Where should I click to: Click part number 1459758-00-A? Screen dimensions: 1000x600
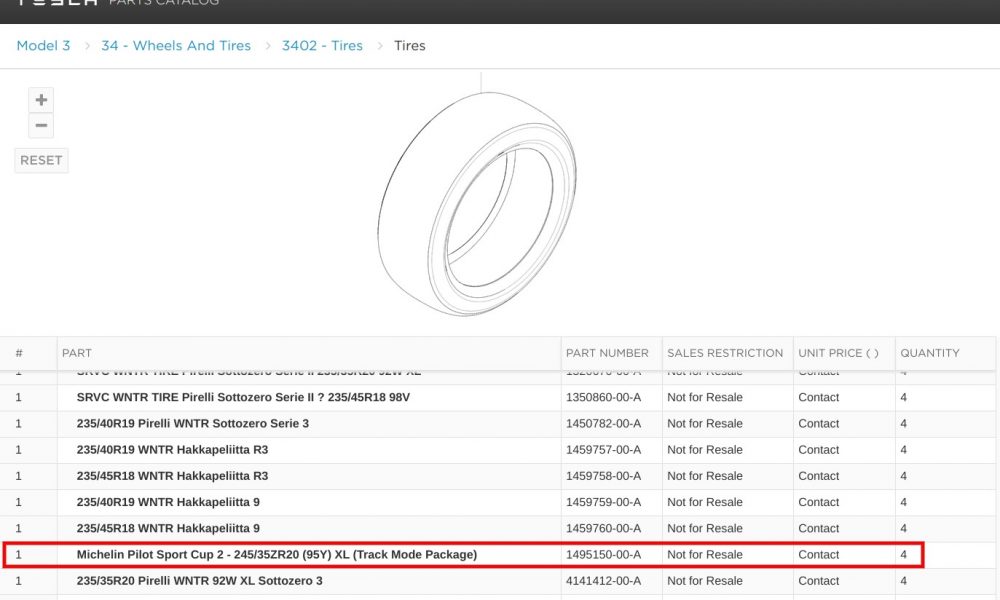click(603, 476)
